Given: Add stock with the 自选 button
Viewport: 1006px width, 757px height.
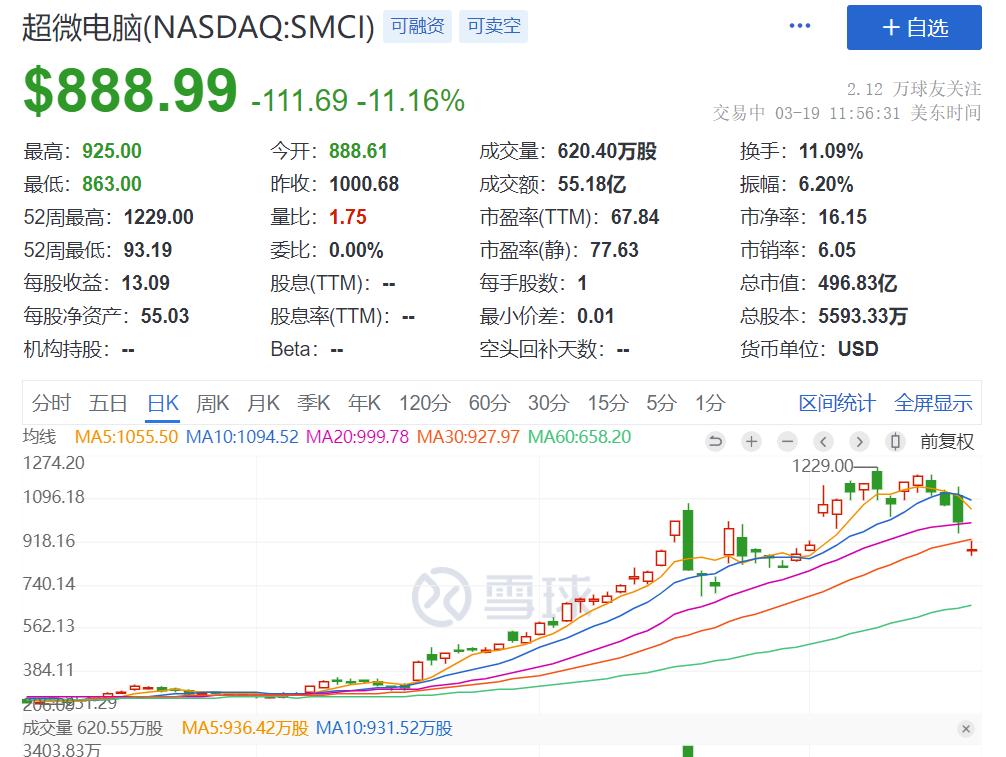Looking at the screenshot, I should 914,27.
